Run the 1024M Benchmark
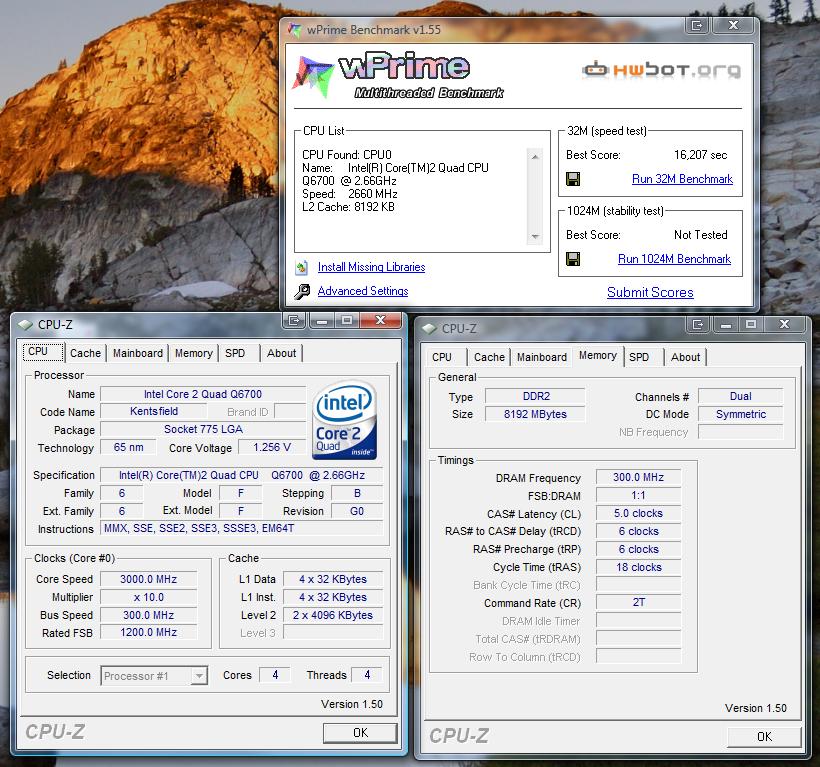The image size is (820, 767). [674, 259]
